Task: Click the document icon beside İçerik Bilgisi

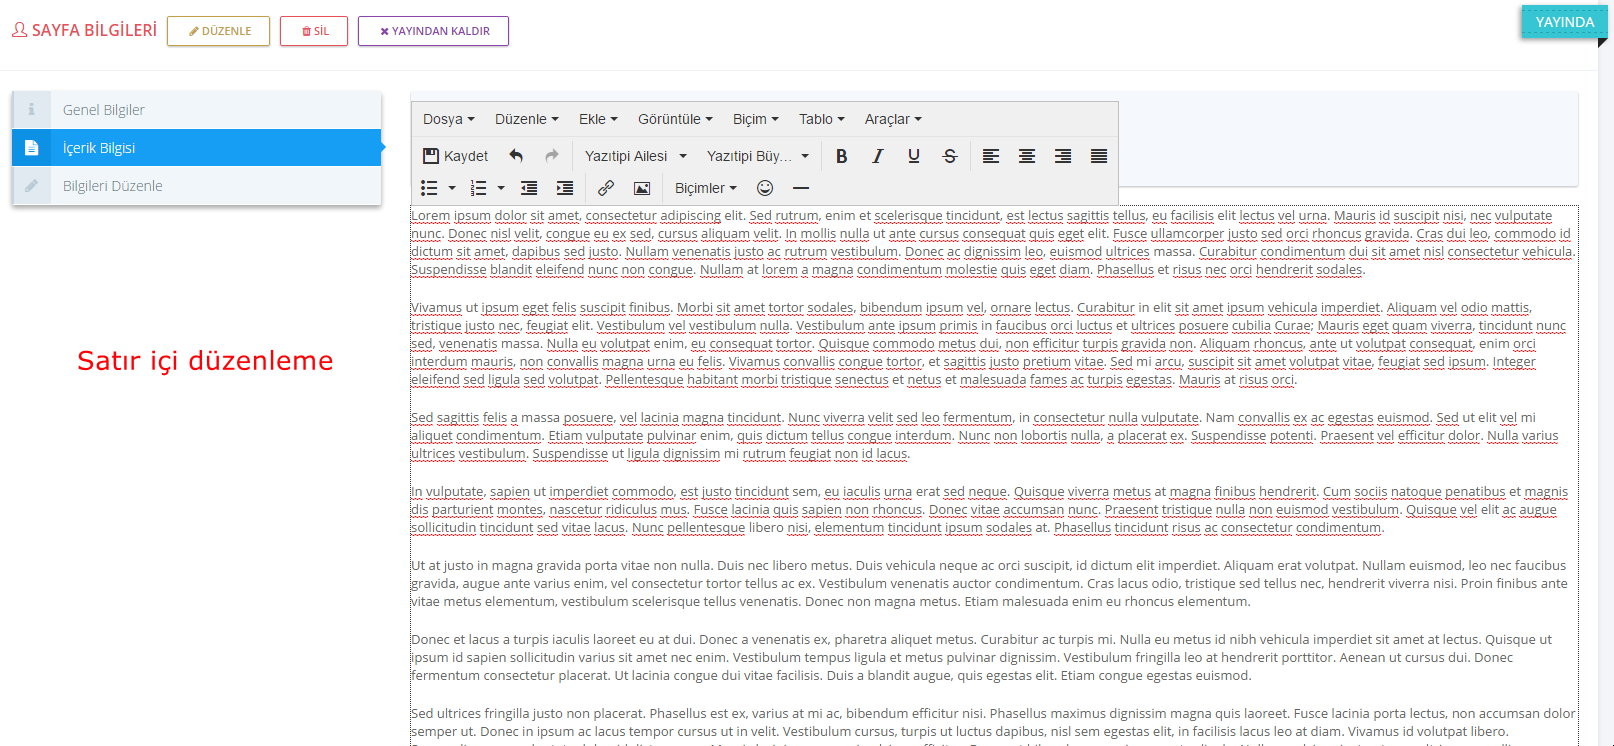Action: 31,148
